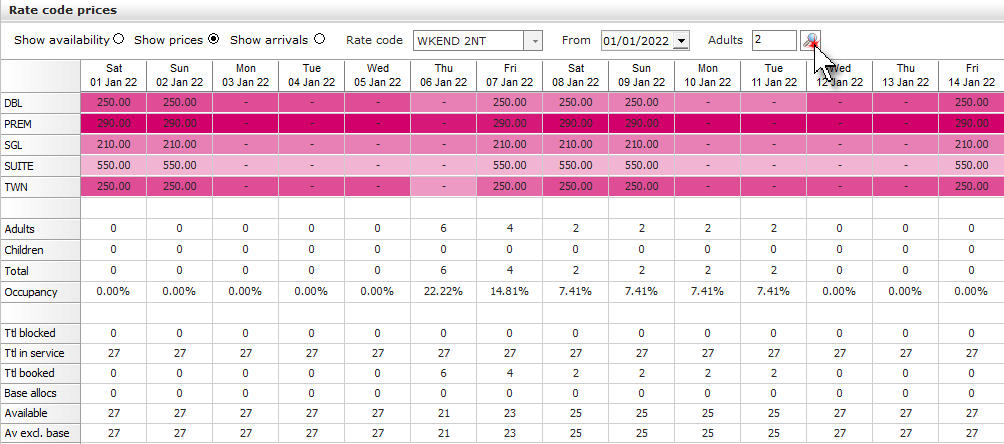
Task: Click the Ttl blocked row label
Action: click(40, 333)
